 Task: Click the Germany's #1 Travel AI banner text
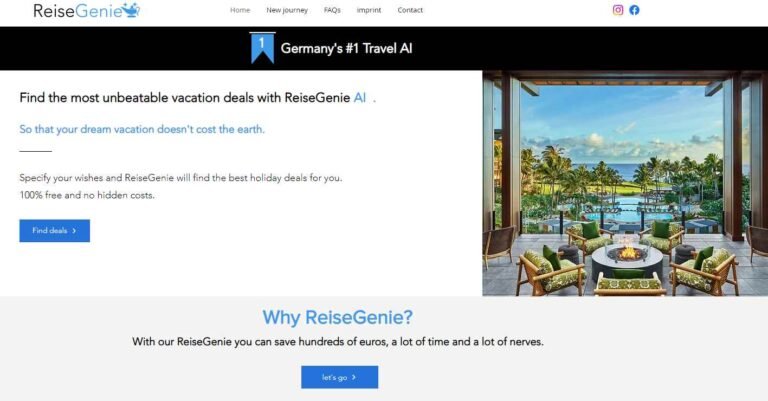[x=346, y=48]
